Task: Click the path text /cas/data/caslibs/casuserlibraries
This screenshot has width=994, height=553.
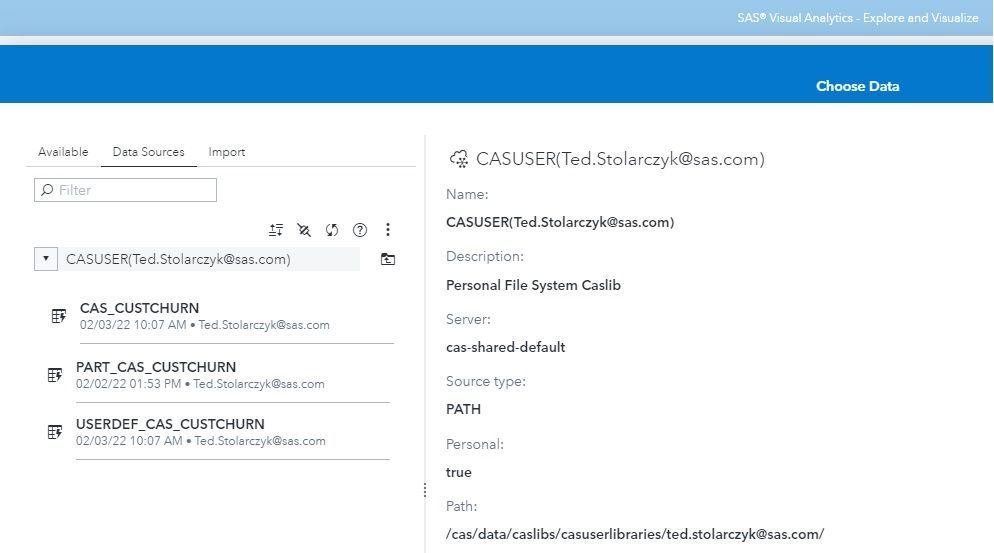Action: 635,534
